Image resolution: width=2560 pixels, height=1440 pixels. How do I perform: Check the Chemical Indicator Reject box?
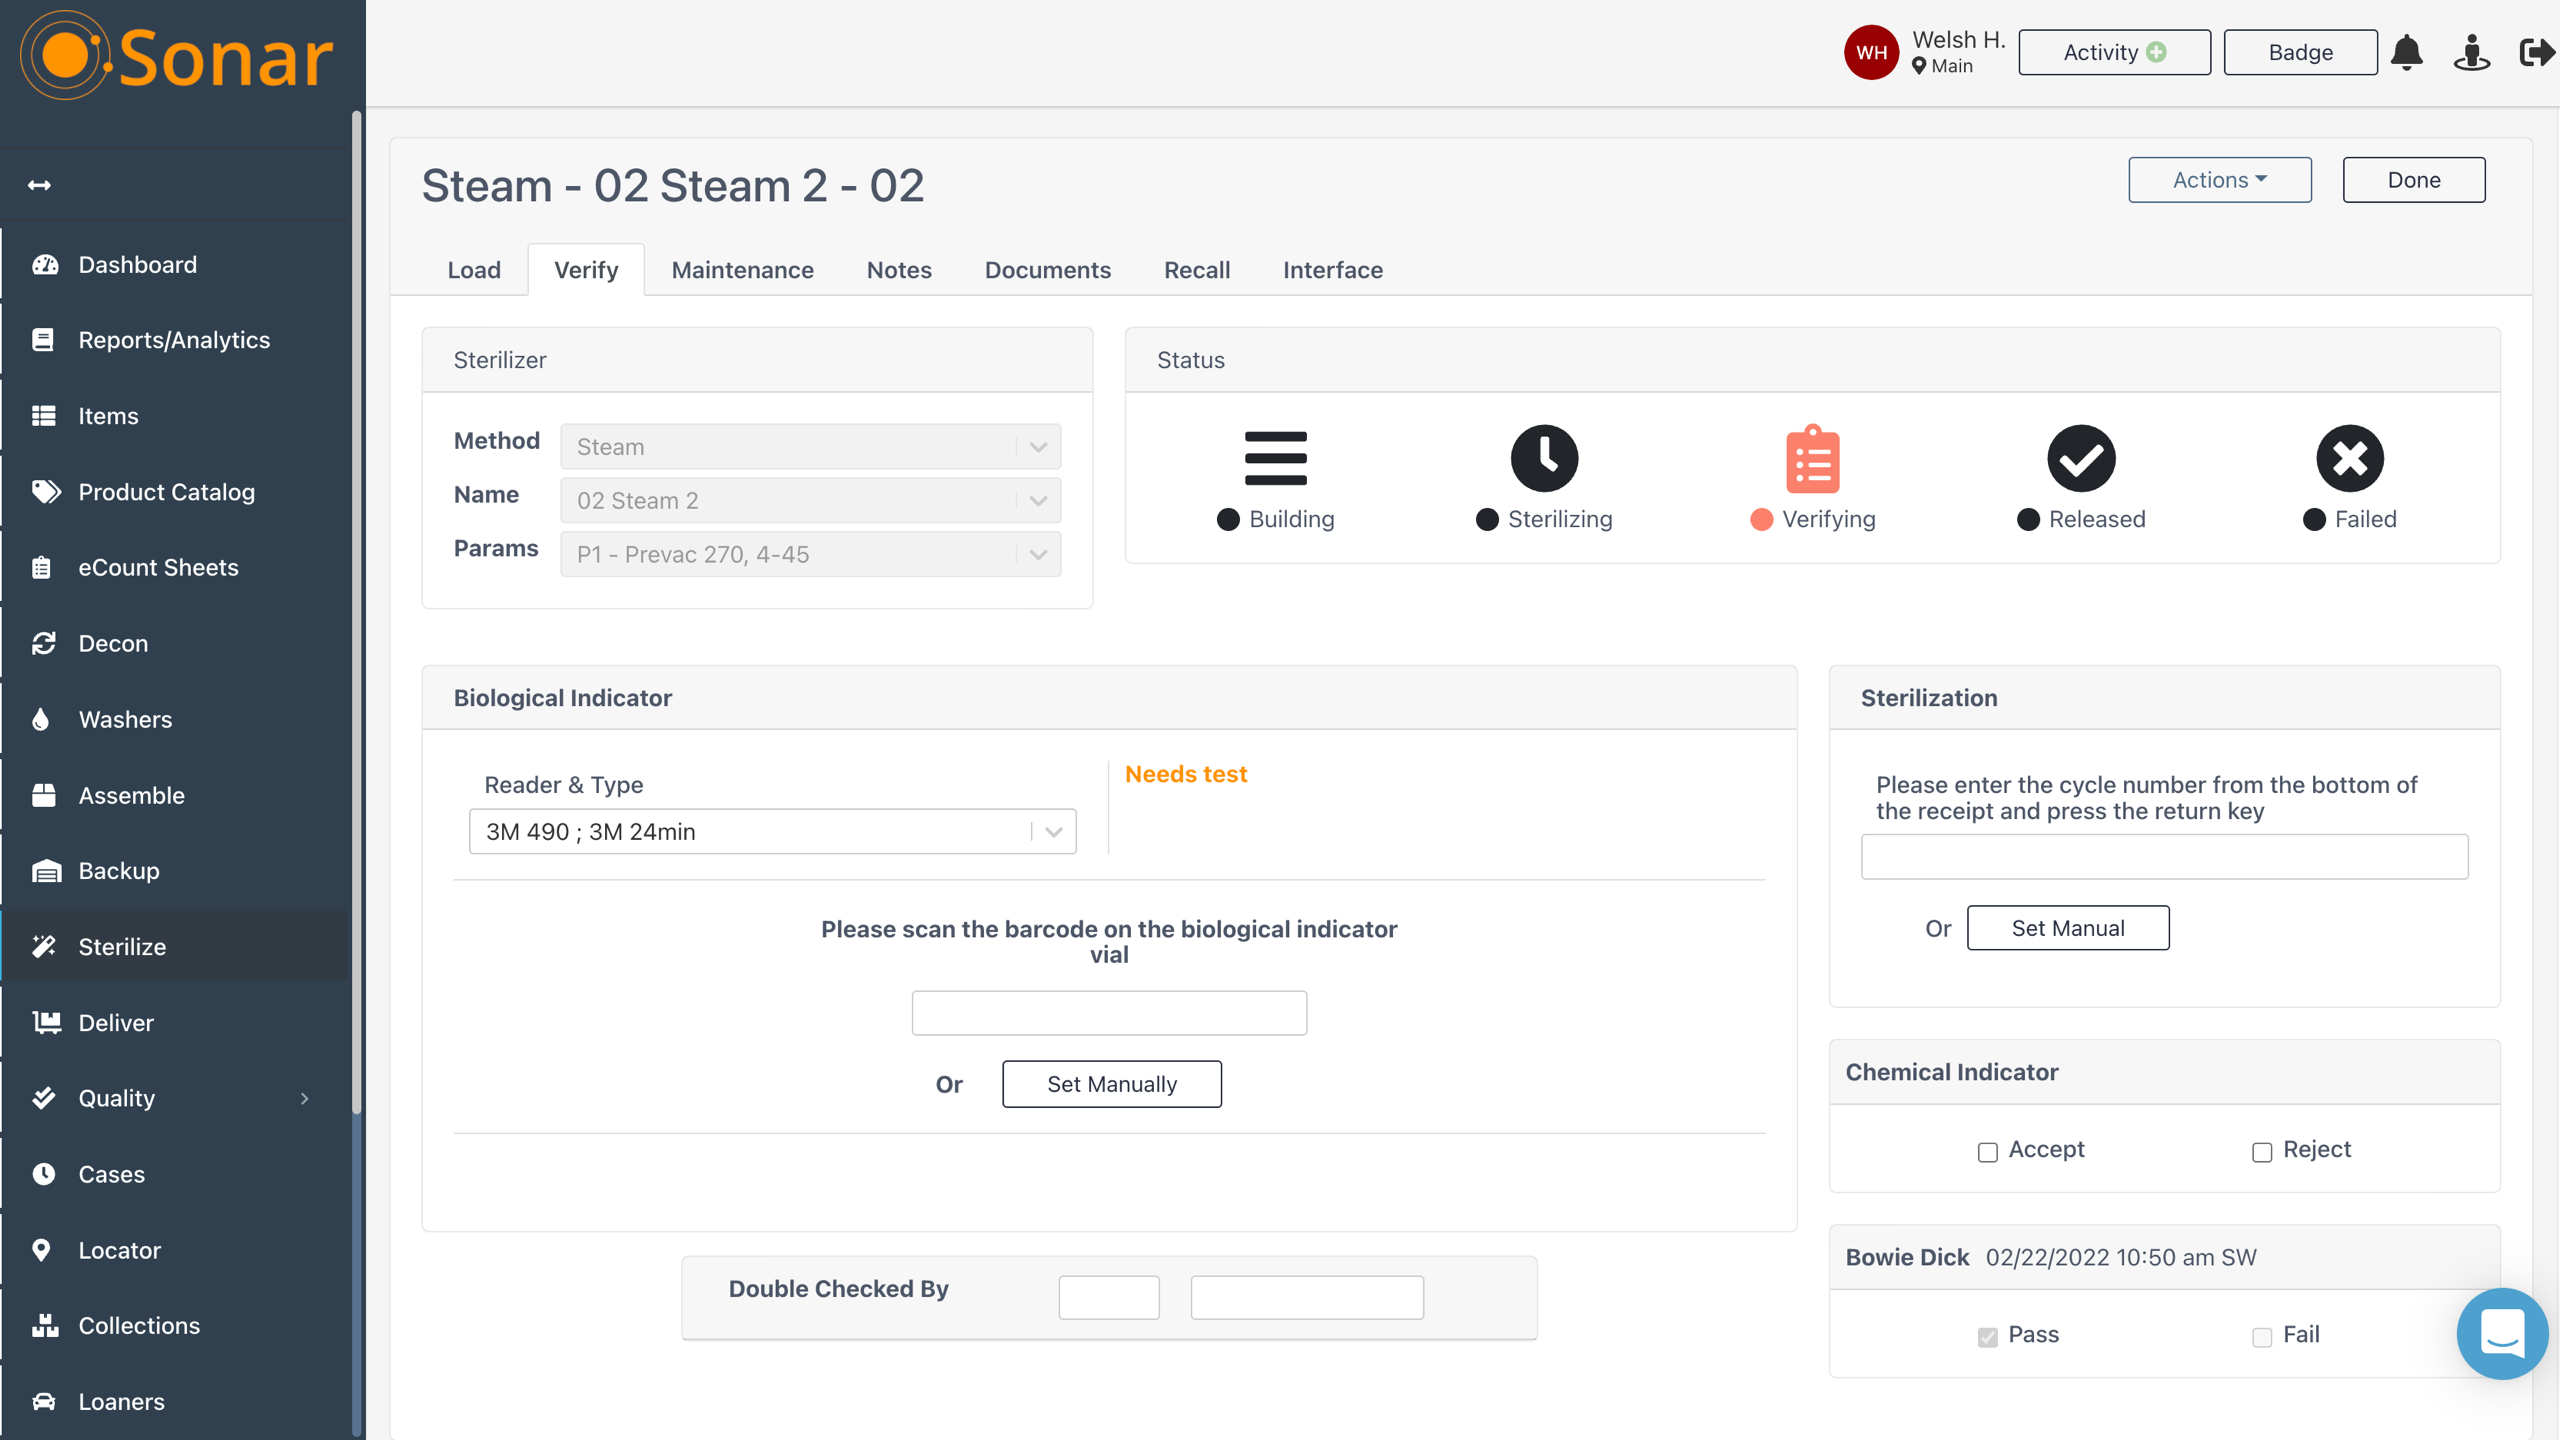pos(2261,1152)
